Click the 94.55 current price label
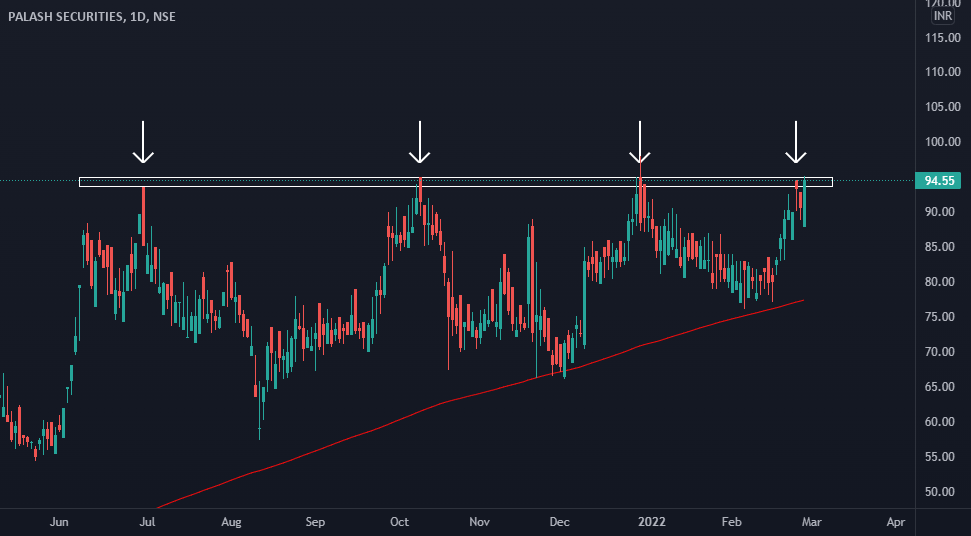The image size is (971, 536). point(939,181)
